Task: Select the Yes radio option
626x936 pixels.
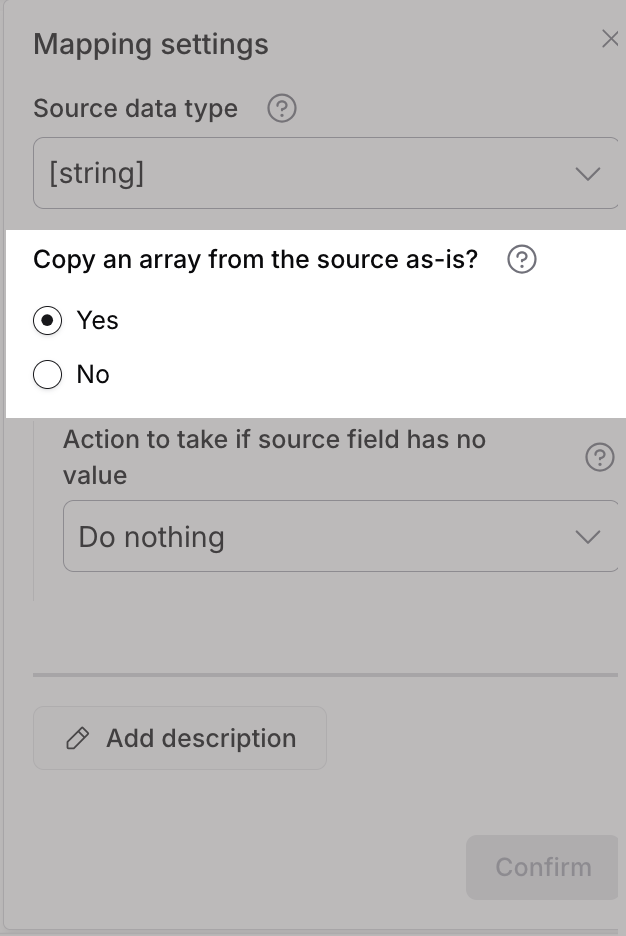Action: point(48,321)
